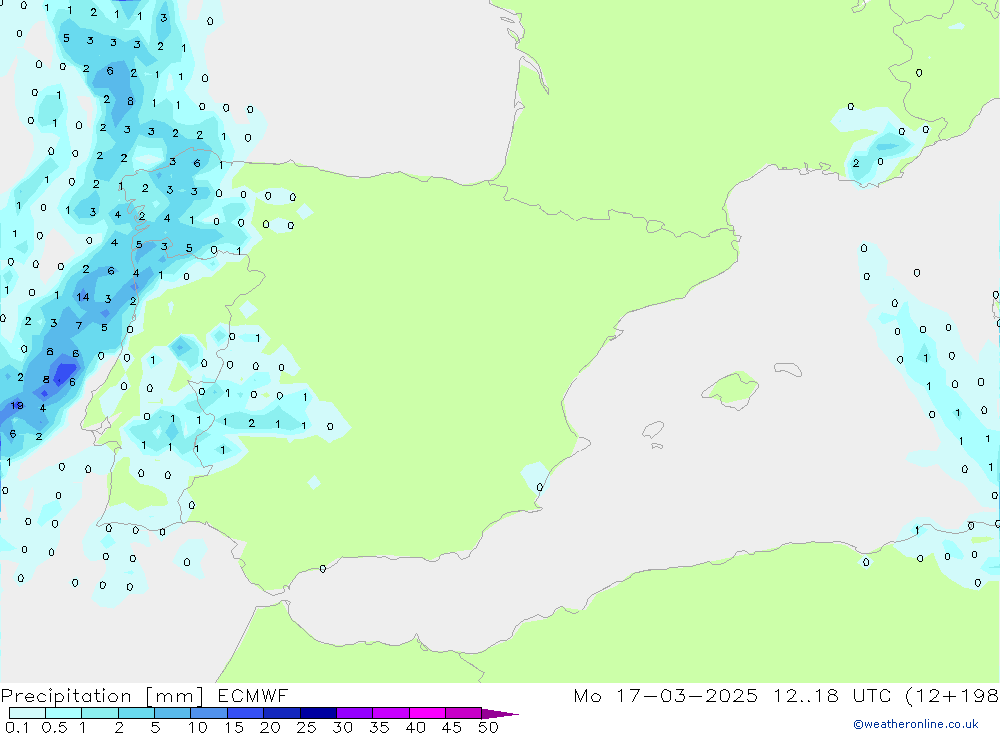
Task: Click the Ibiza island outline
Action: [653, 430]
